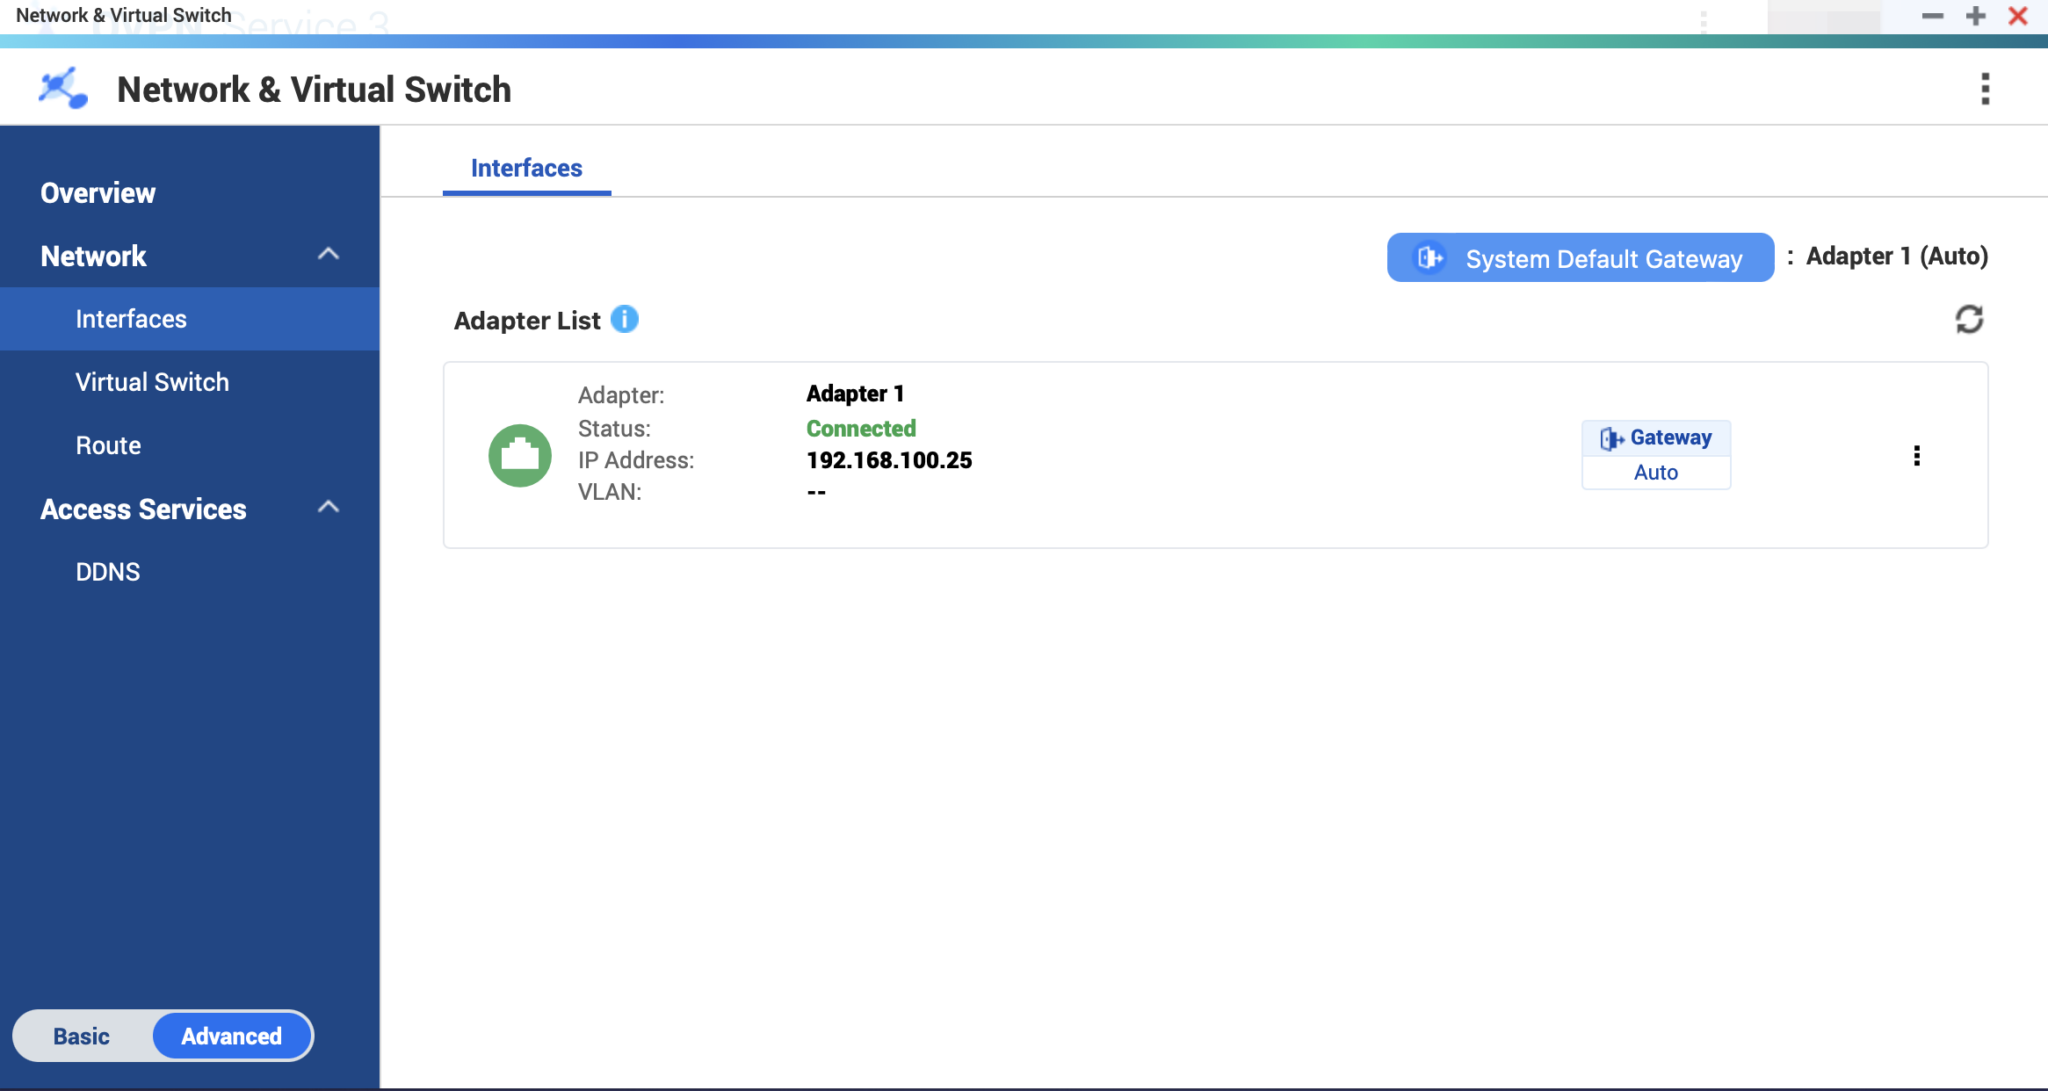Open the Network & Virtual Switch app menu

(1985, 89)
